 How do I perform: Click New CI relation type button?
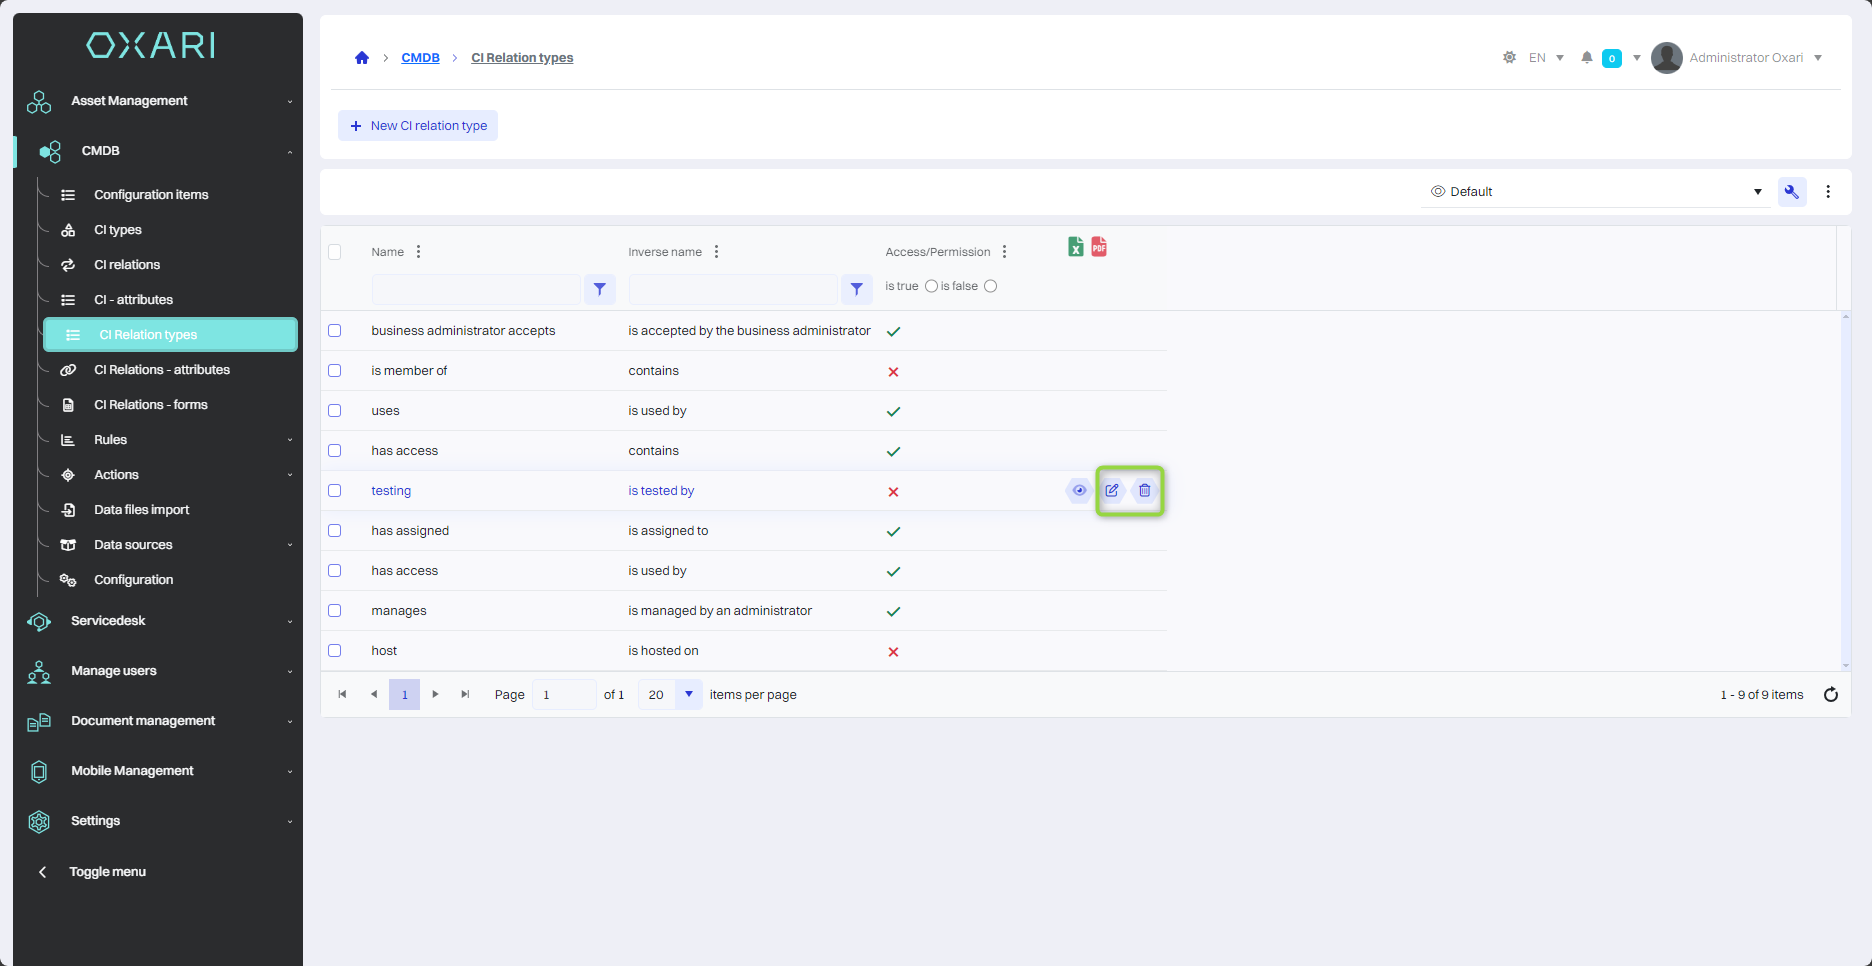coord(418,126)
